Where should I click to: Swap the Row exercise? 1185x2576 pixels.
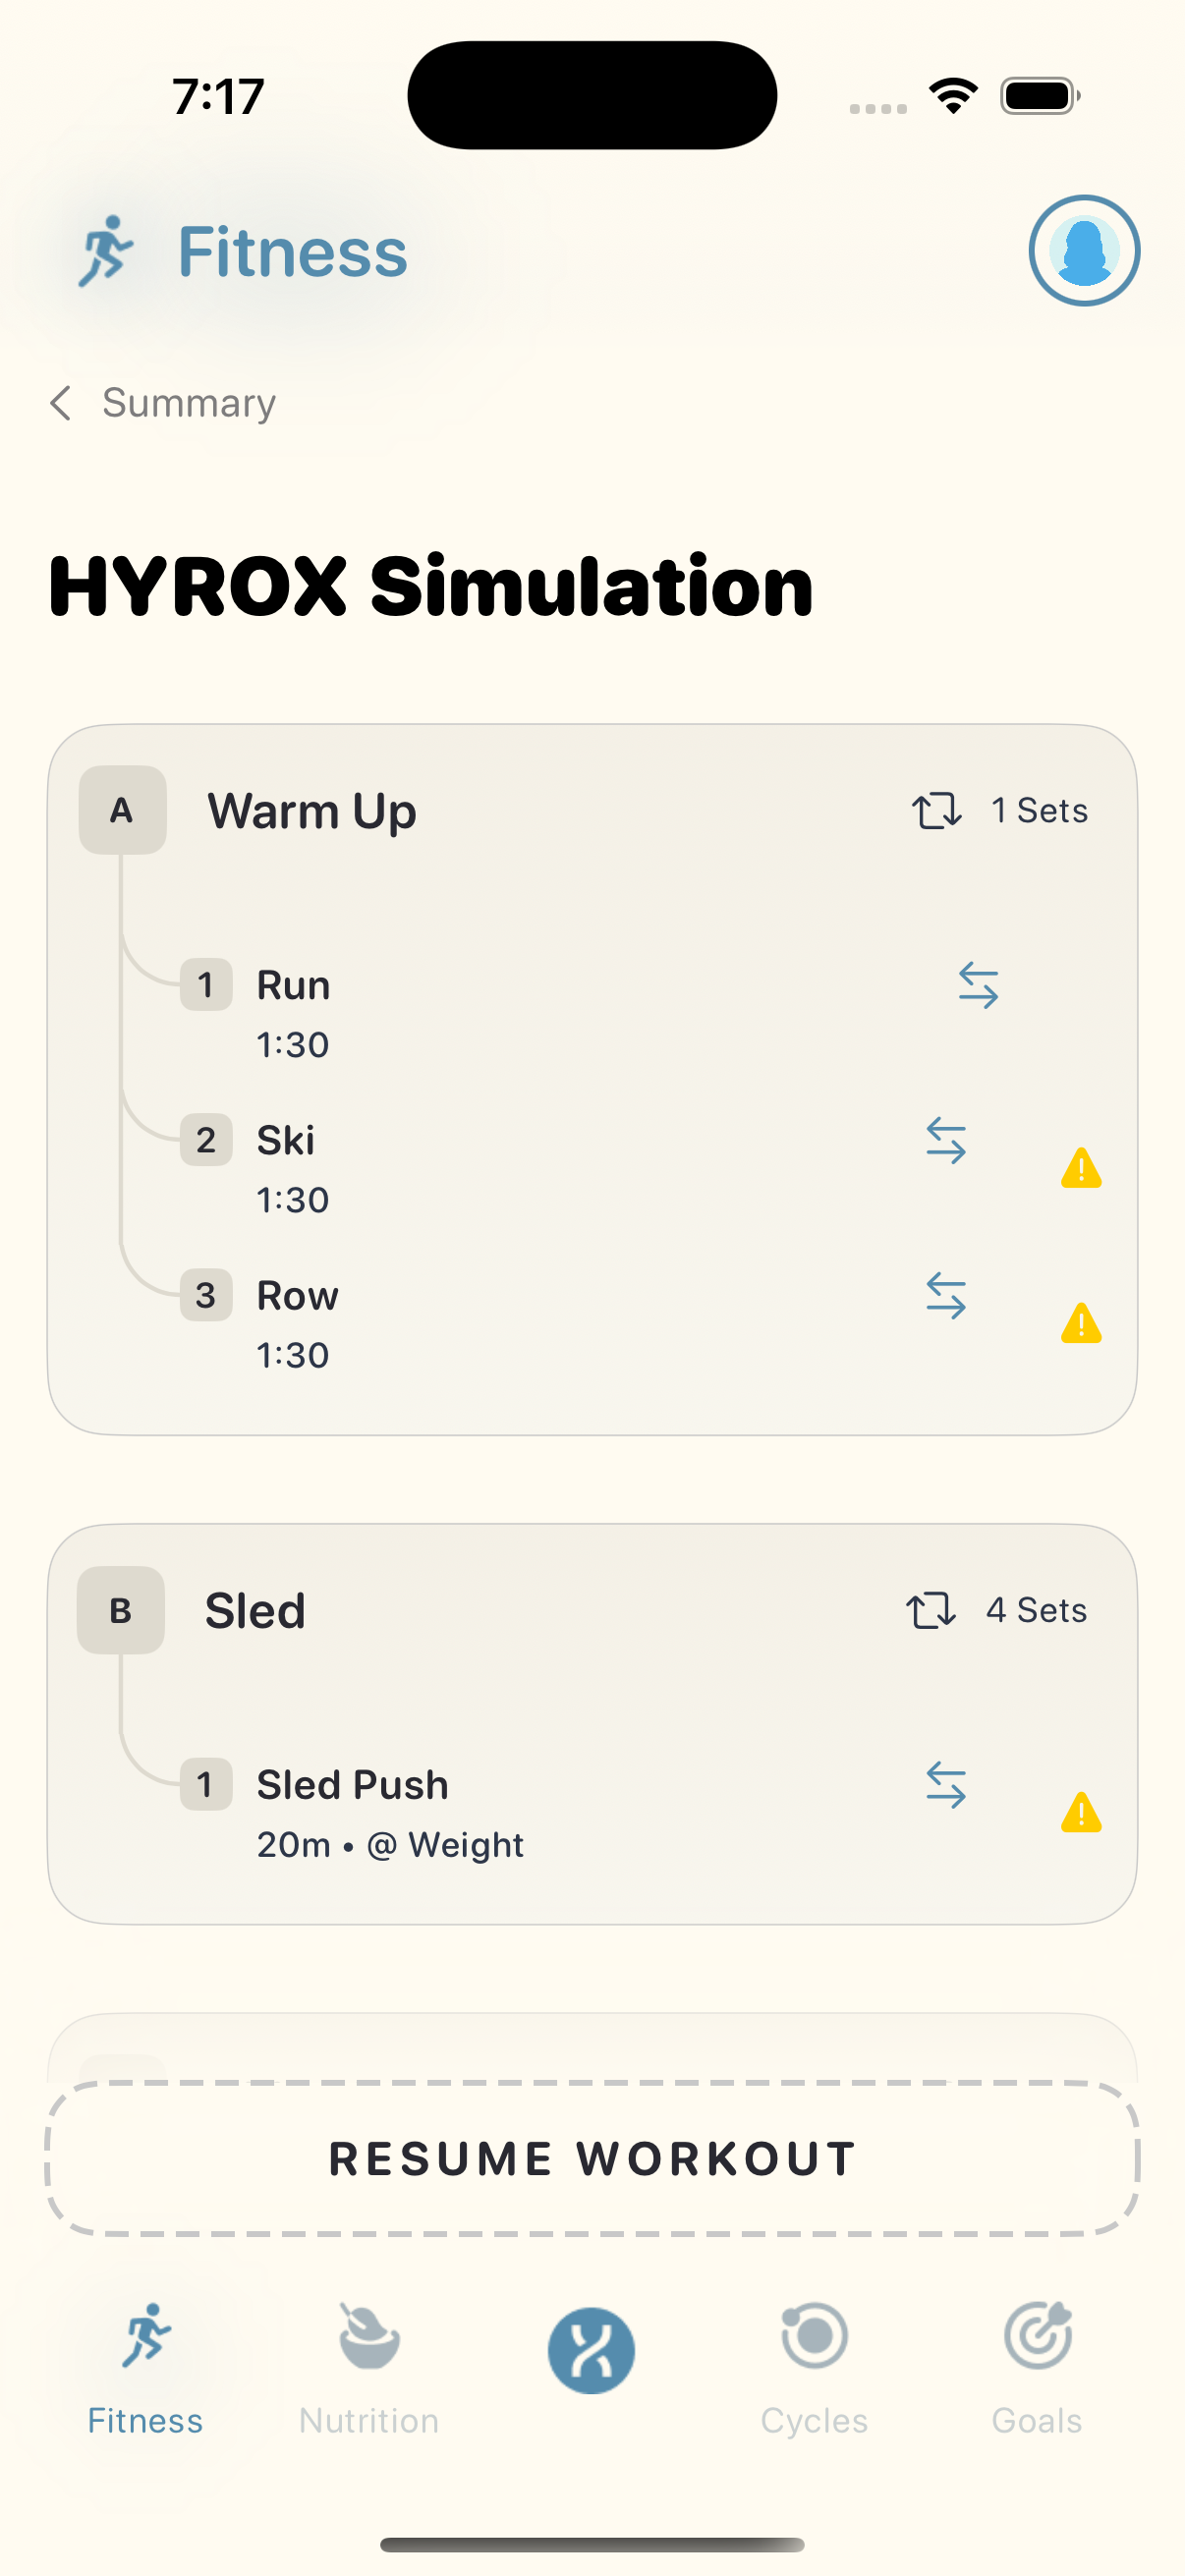[946, 1295]
